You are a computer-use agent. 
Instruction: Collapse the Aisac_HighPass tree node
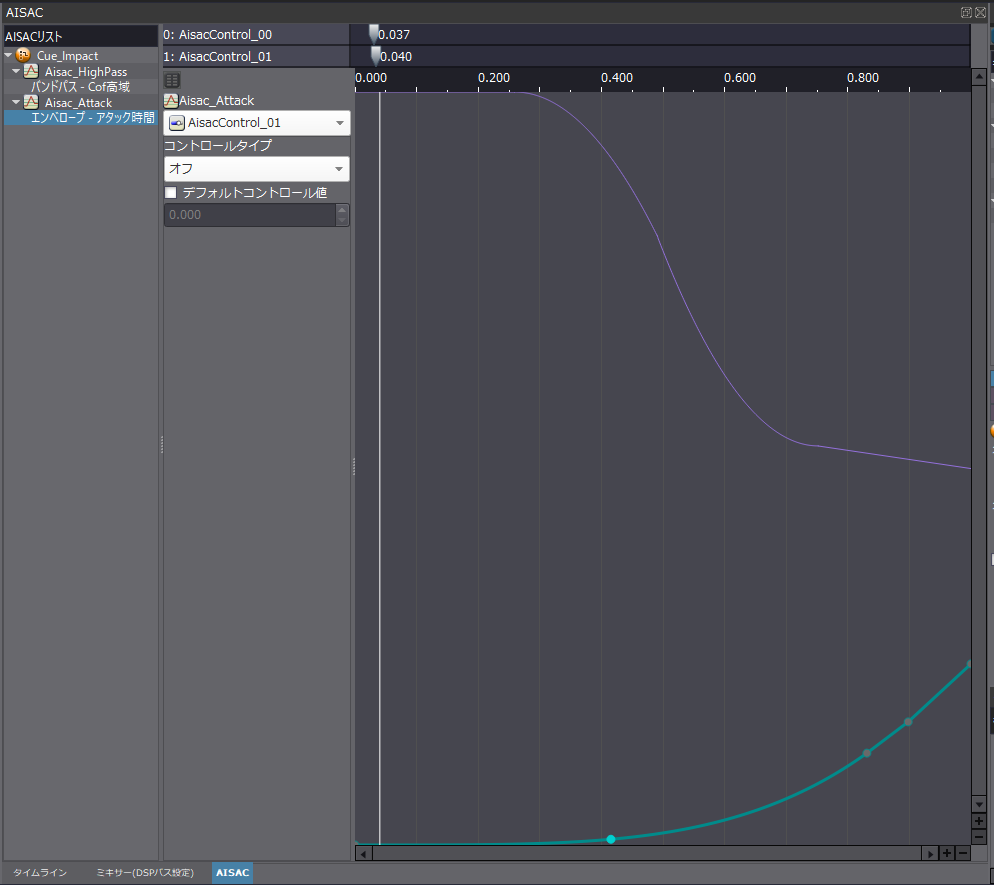click(16, 71)
